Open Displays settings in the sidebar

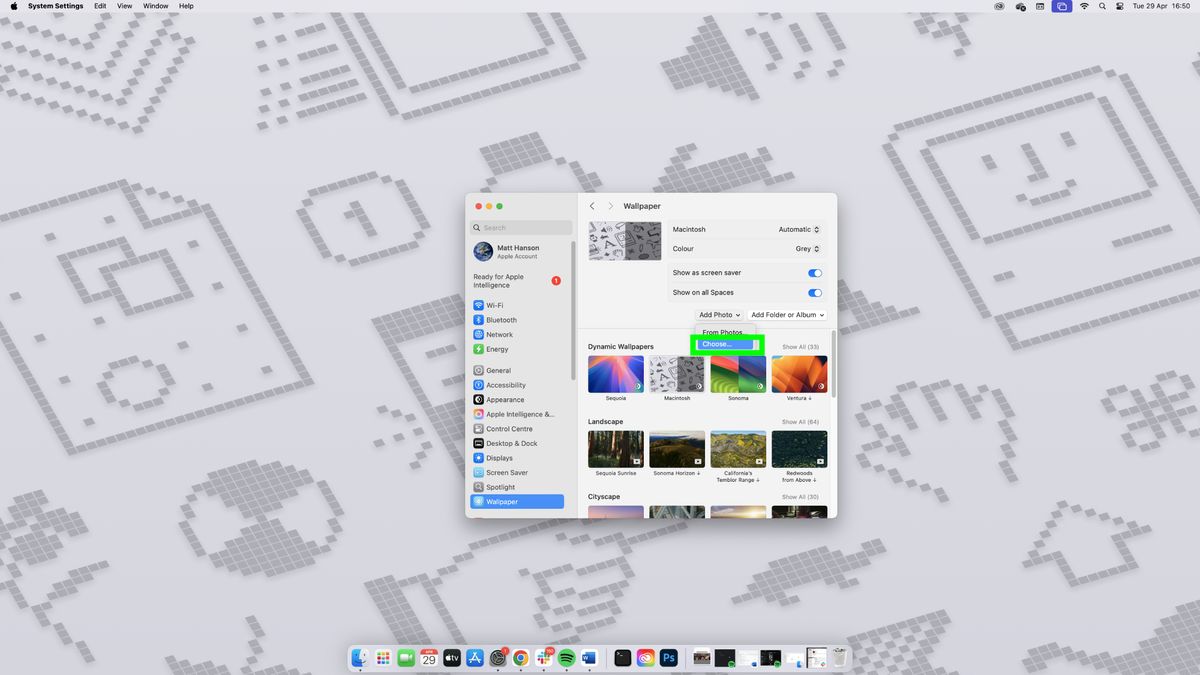point(499,457)
